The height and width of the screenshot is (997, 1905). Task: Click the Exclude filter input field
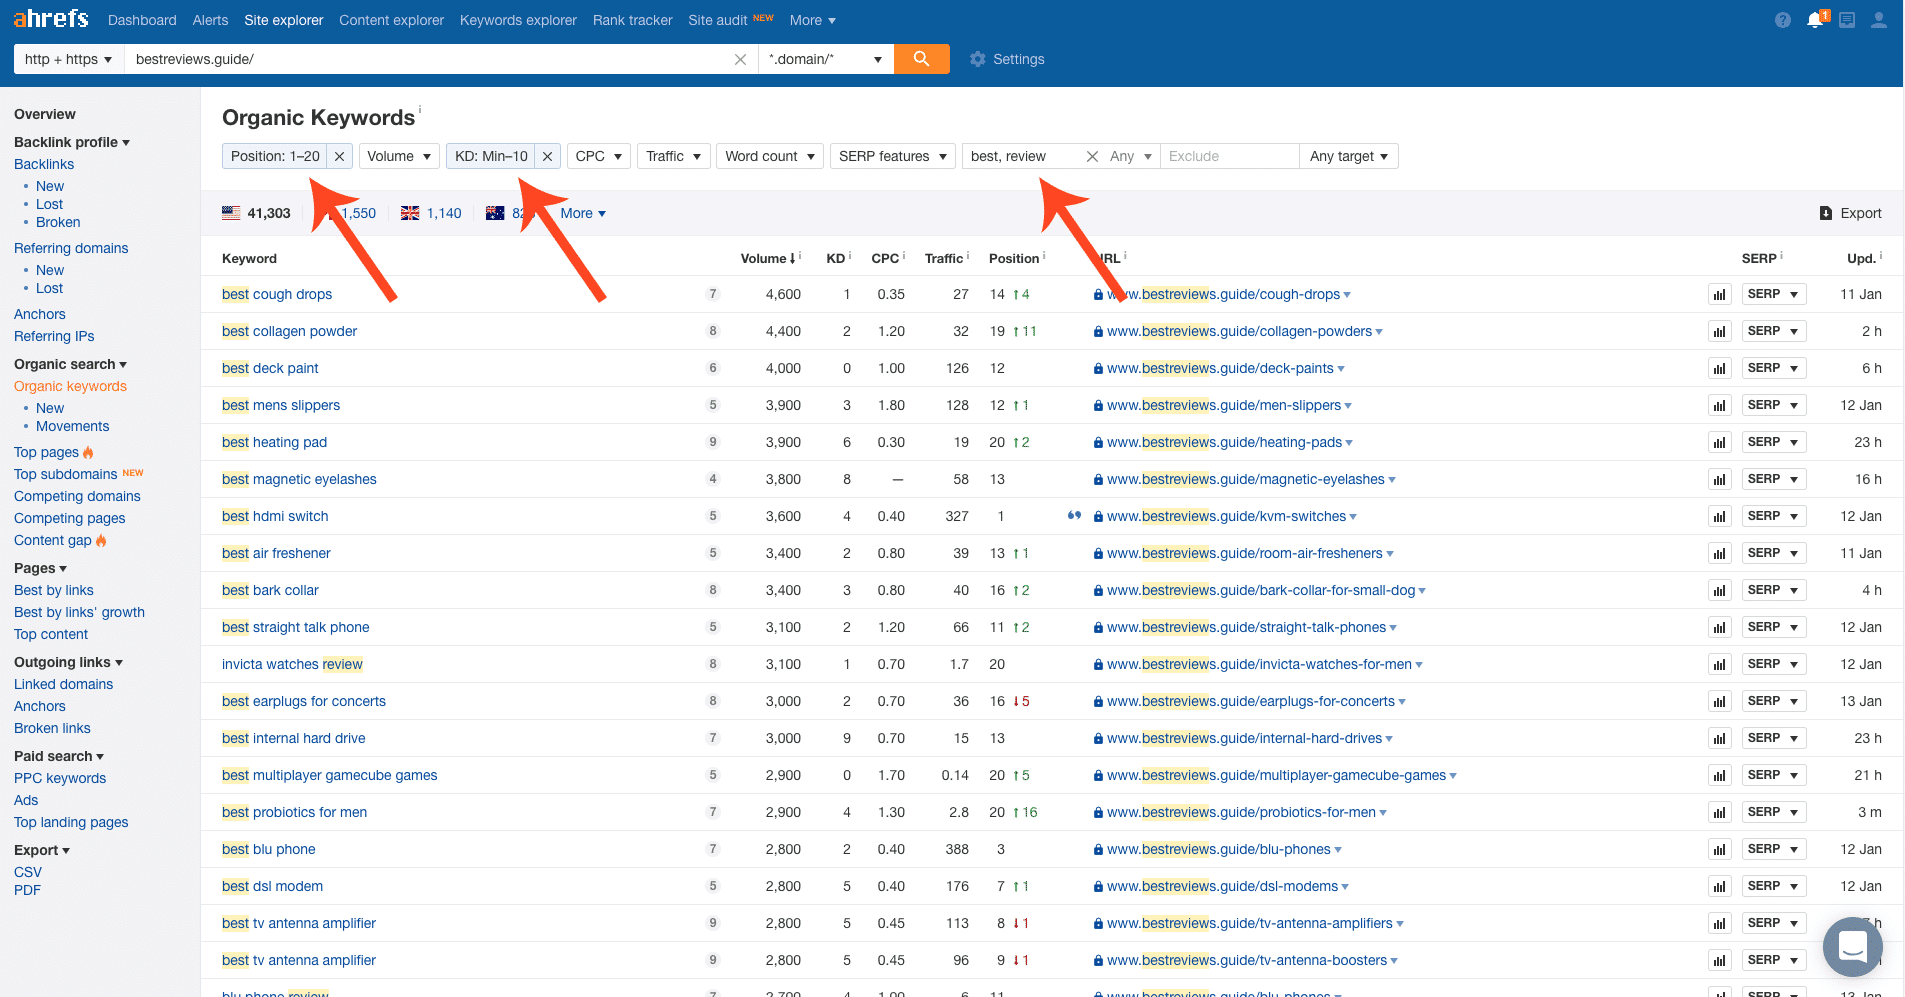1229,156
